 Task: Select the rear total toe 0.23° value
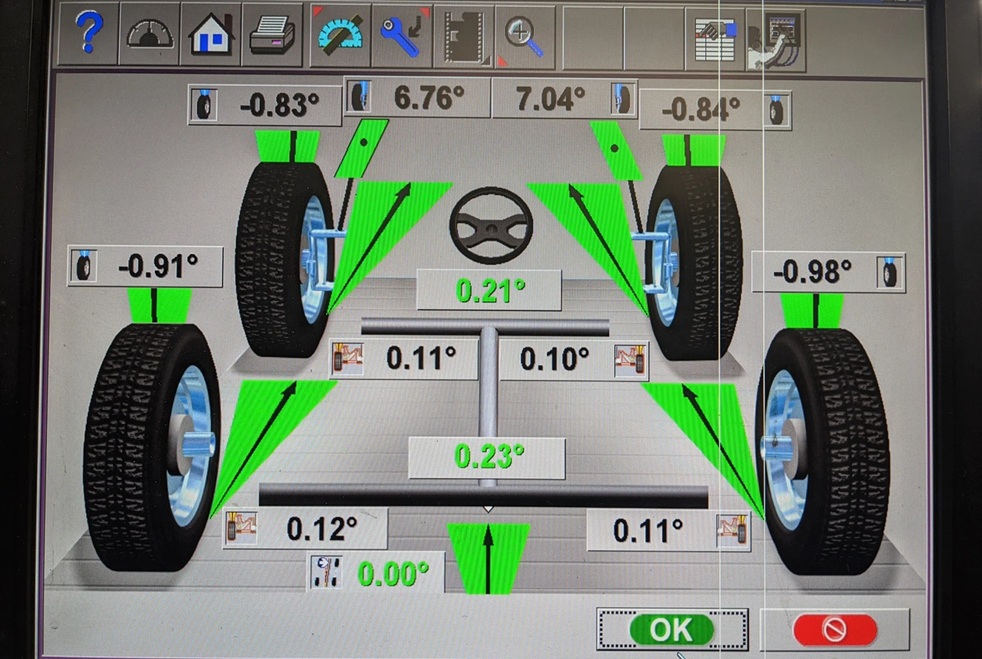[x=488, y=457]
